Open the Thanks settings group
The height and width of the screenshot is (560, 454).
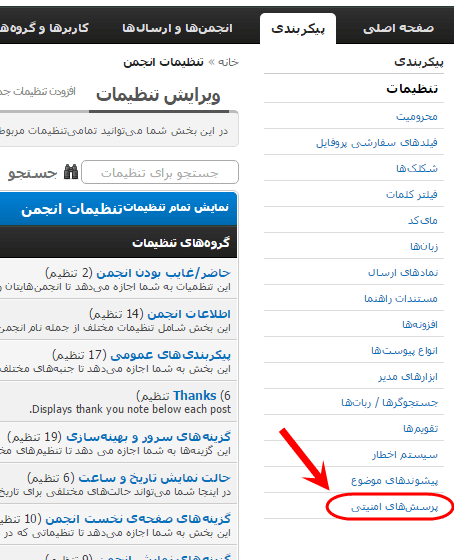195,396
